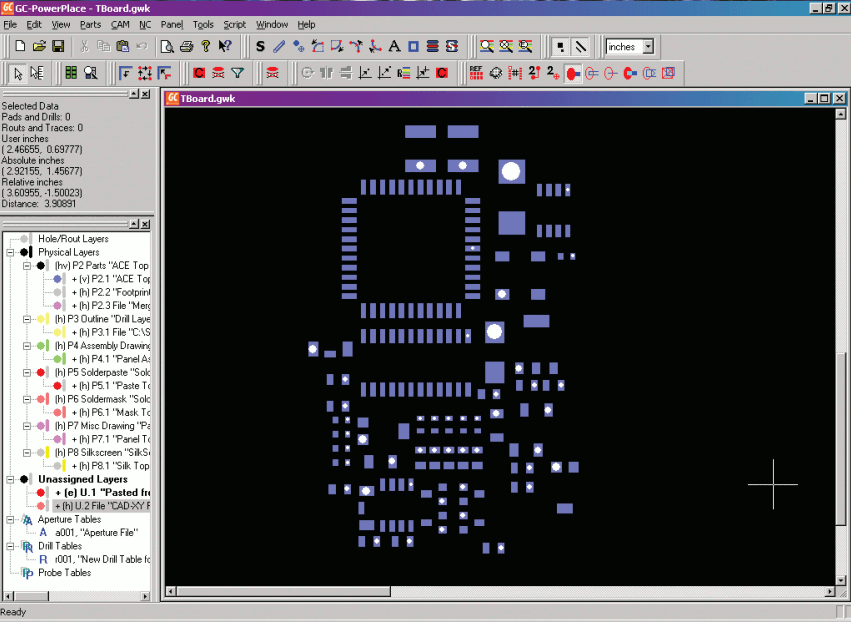Open the Script menu
851x622 pixels.
point(234,24)
